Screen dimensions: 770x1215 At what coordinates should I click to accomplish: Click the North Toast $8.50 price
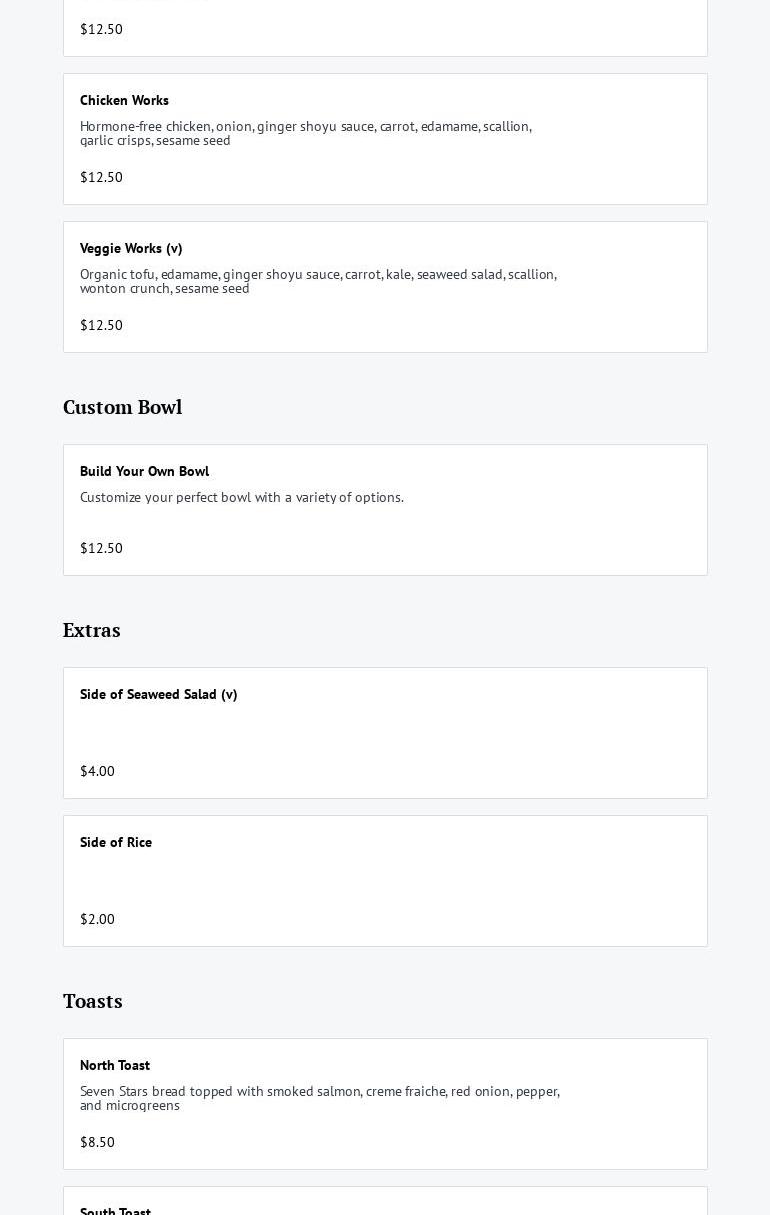[x=97, y=1142]
